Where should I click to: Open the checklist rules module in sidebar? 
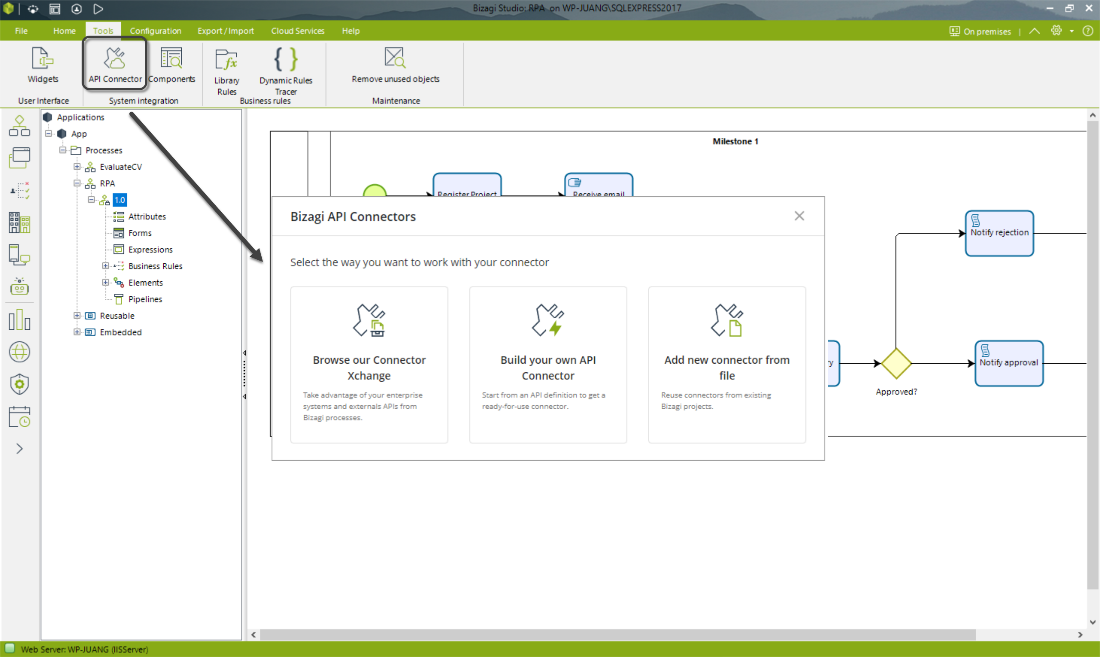pyautogui.click(x=20, y=190)
